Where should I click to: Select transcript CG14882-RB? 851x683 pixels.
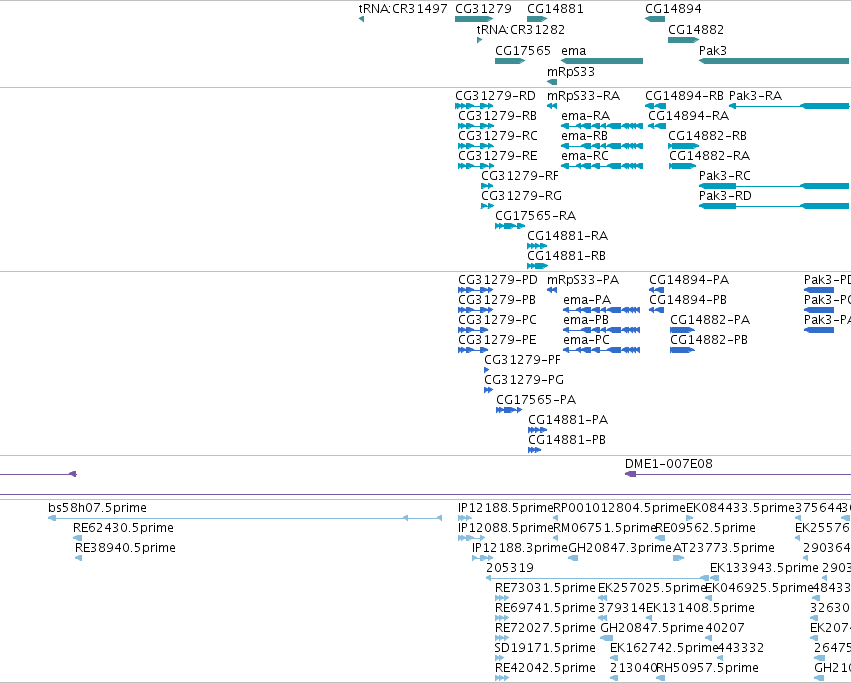point(707,136)
